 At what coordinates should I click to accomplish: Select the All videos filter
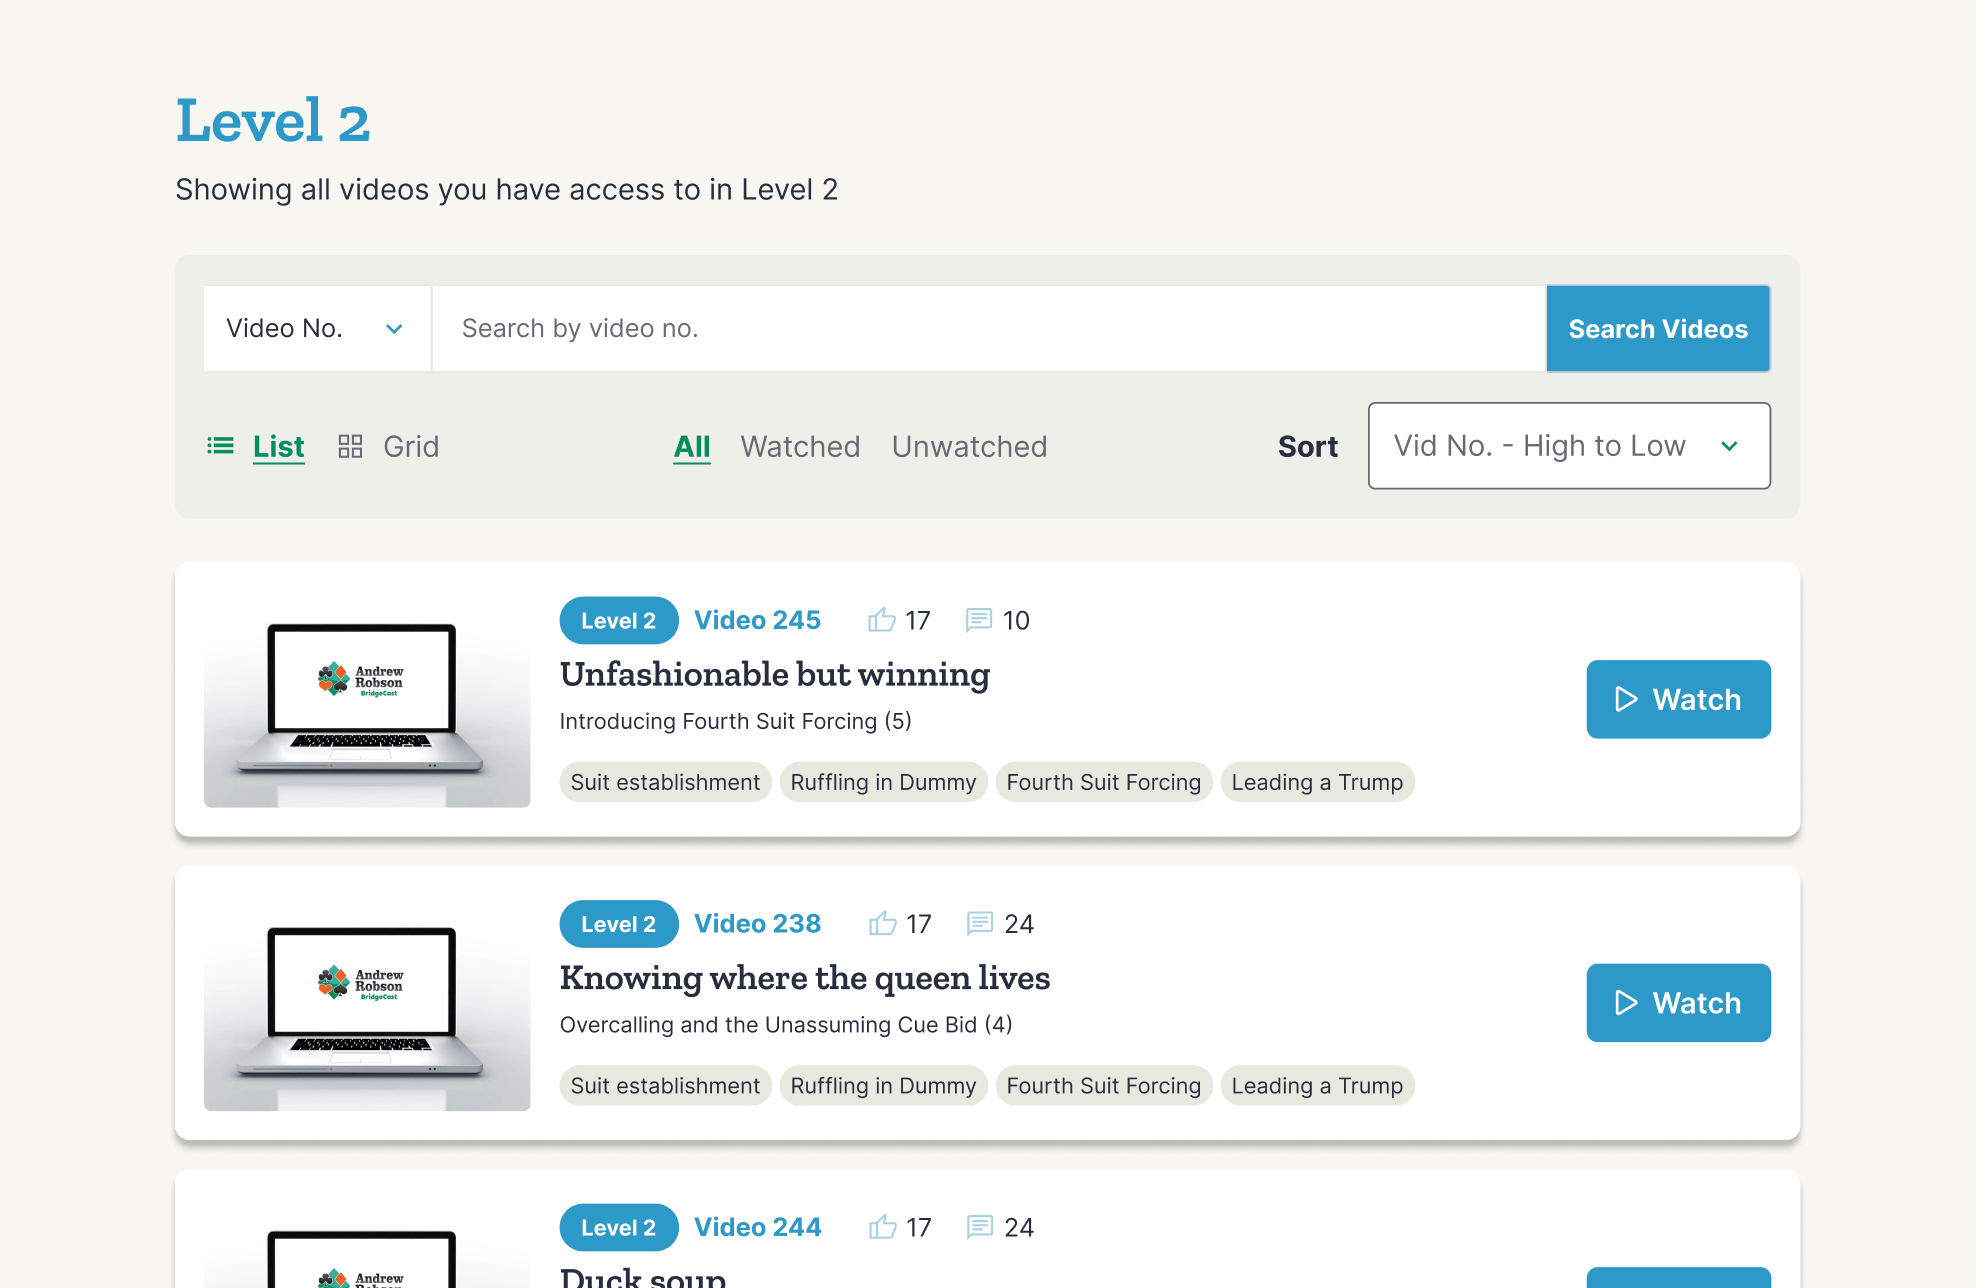click(692, 446)
